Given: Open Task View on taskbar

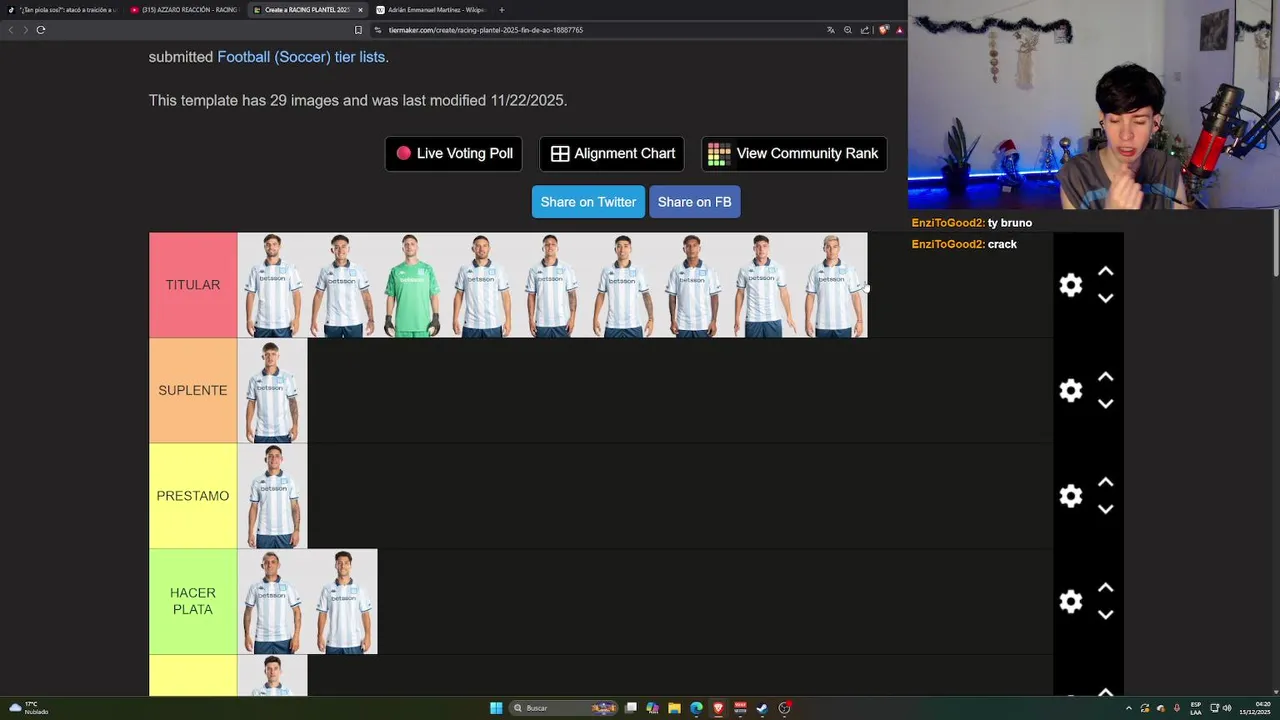Looking at the screenshot, I should pyautogui.click(x=631, y=708).
